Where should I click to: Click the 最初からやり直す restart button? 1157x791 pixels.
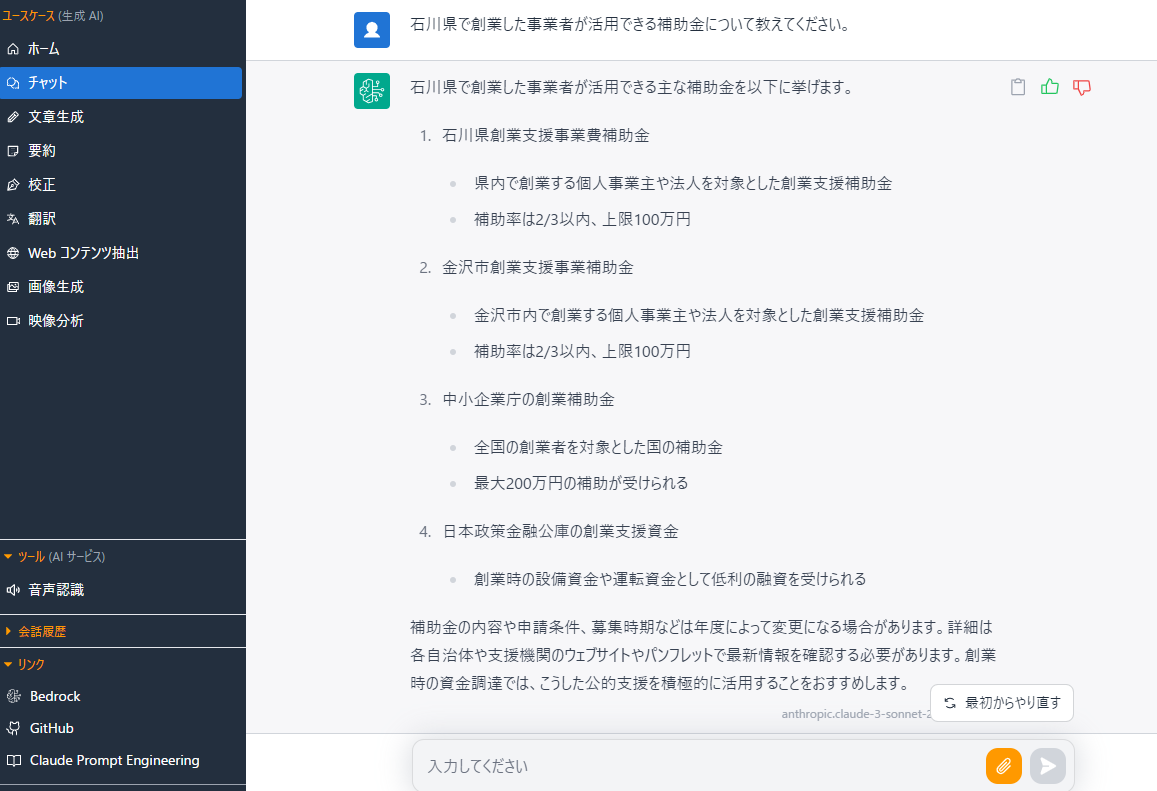pyautogui.click(x=1002, y=703)
